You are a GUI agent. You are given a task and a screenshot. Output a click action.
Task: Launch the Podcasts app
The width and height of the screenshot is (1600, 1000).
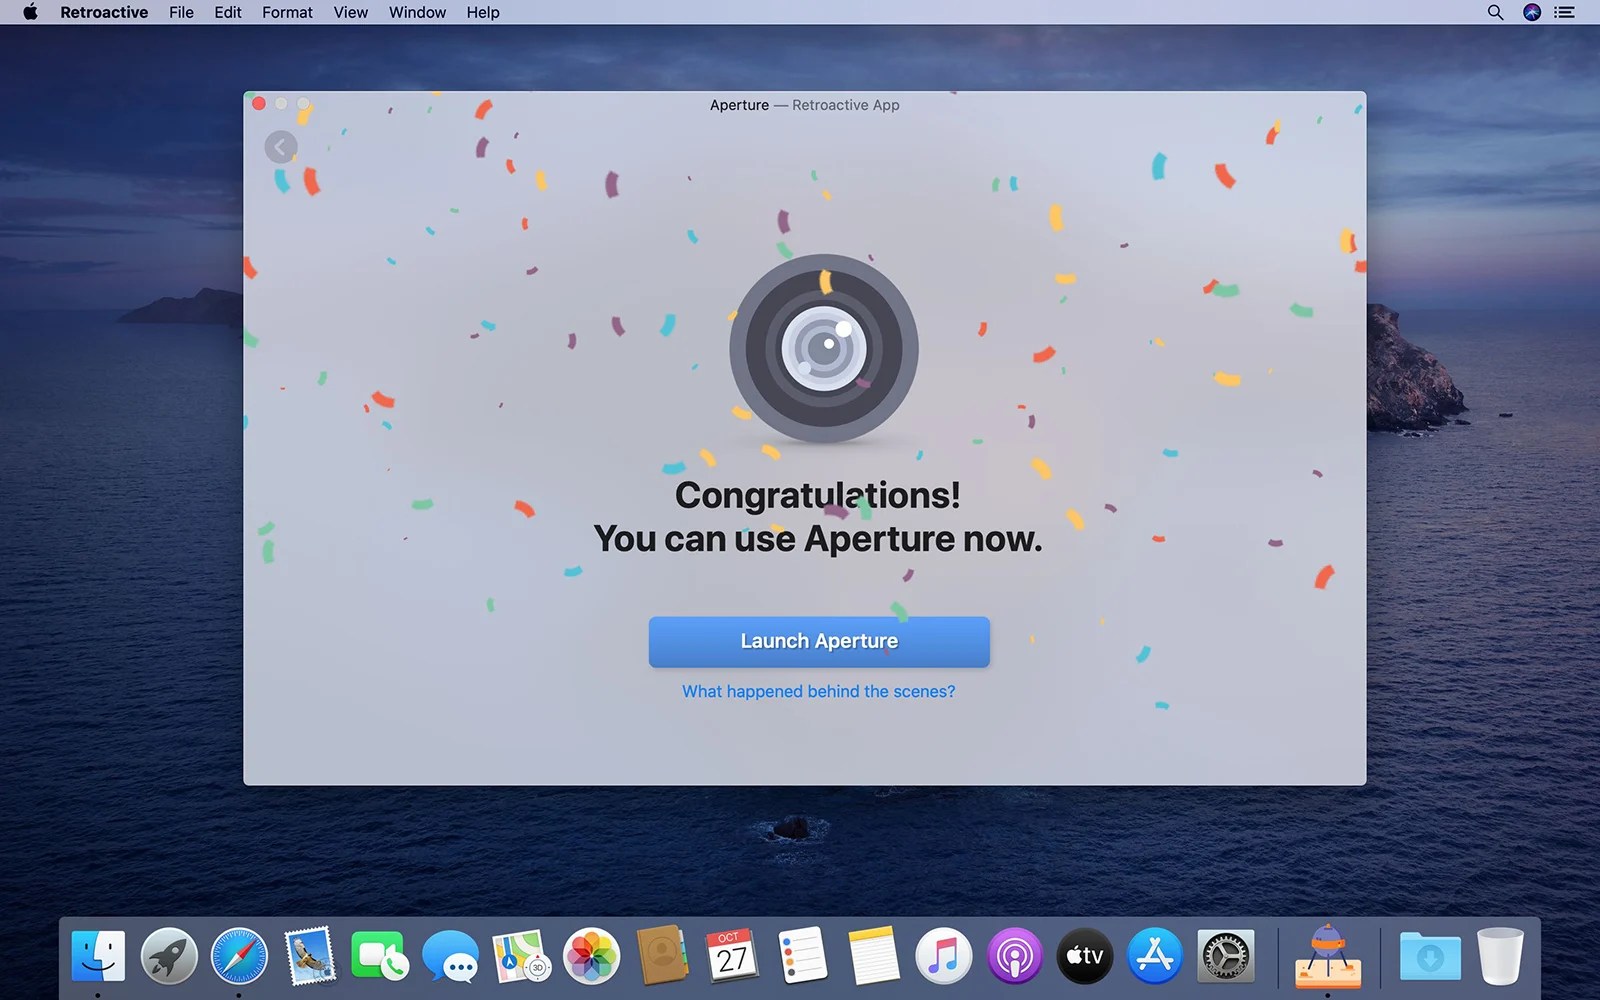[1014, 955]
